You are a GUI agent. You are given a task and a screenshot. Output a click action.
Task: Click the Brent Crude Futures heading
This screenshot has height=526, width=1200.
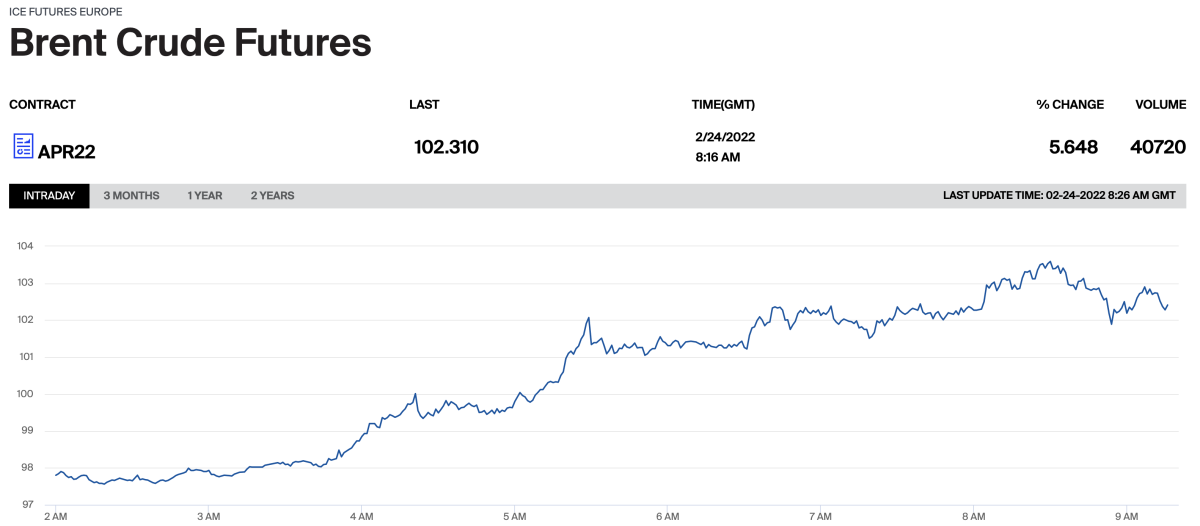190,43
